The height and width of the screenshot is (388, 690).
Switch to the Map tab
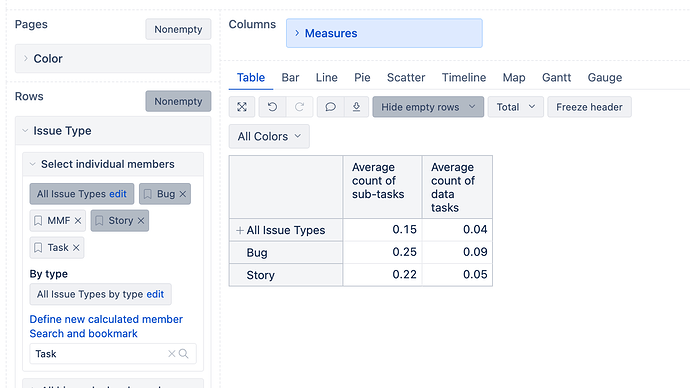[x=514, y=77]
